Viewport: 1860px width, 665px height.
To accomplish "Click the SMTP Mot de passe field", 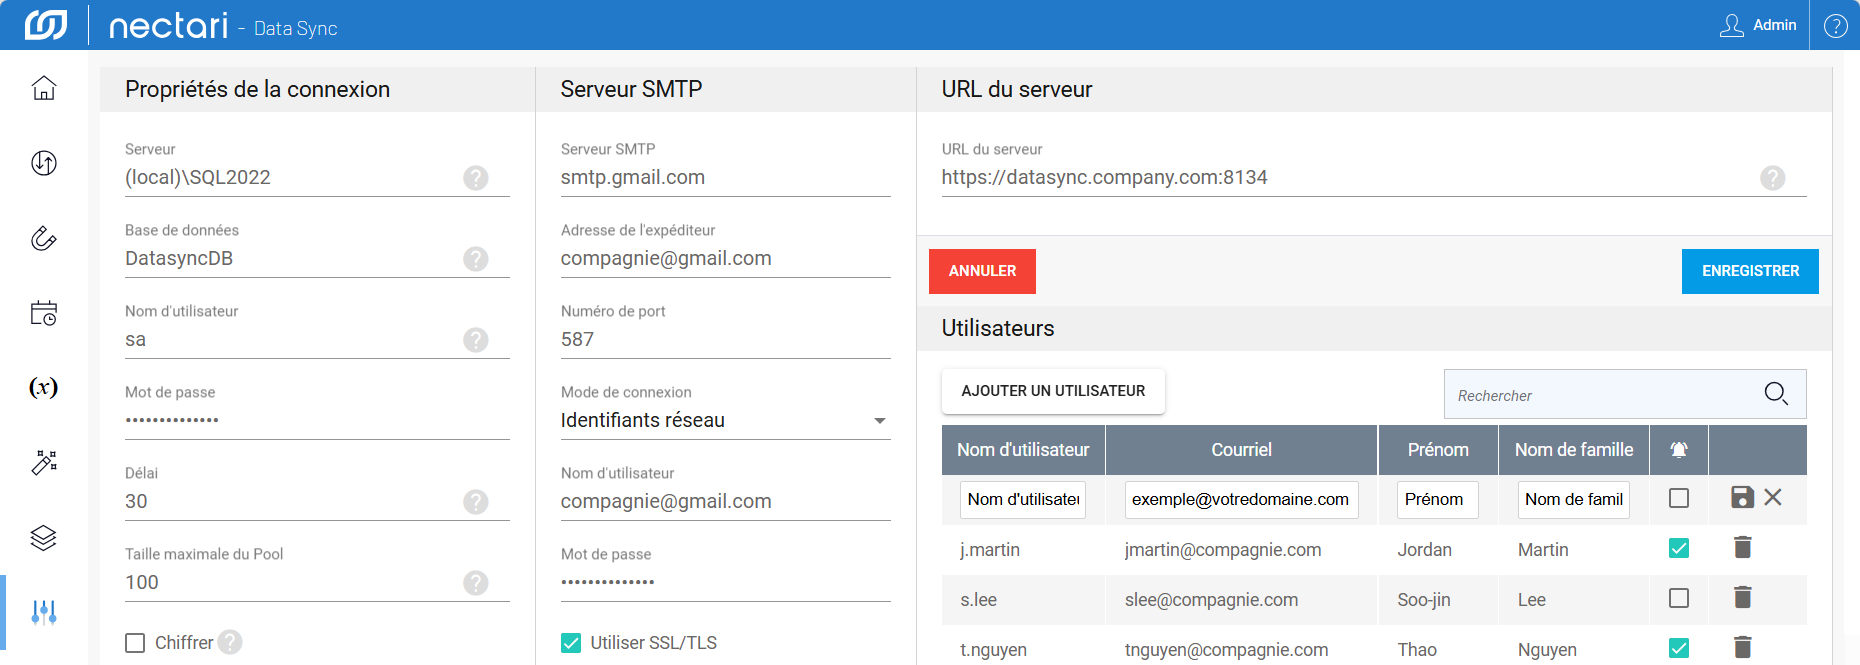I will (x=725, y=583).
